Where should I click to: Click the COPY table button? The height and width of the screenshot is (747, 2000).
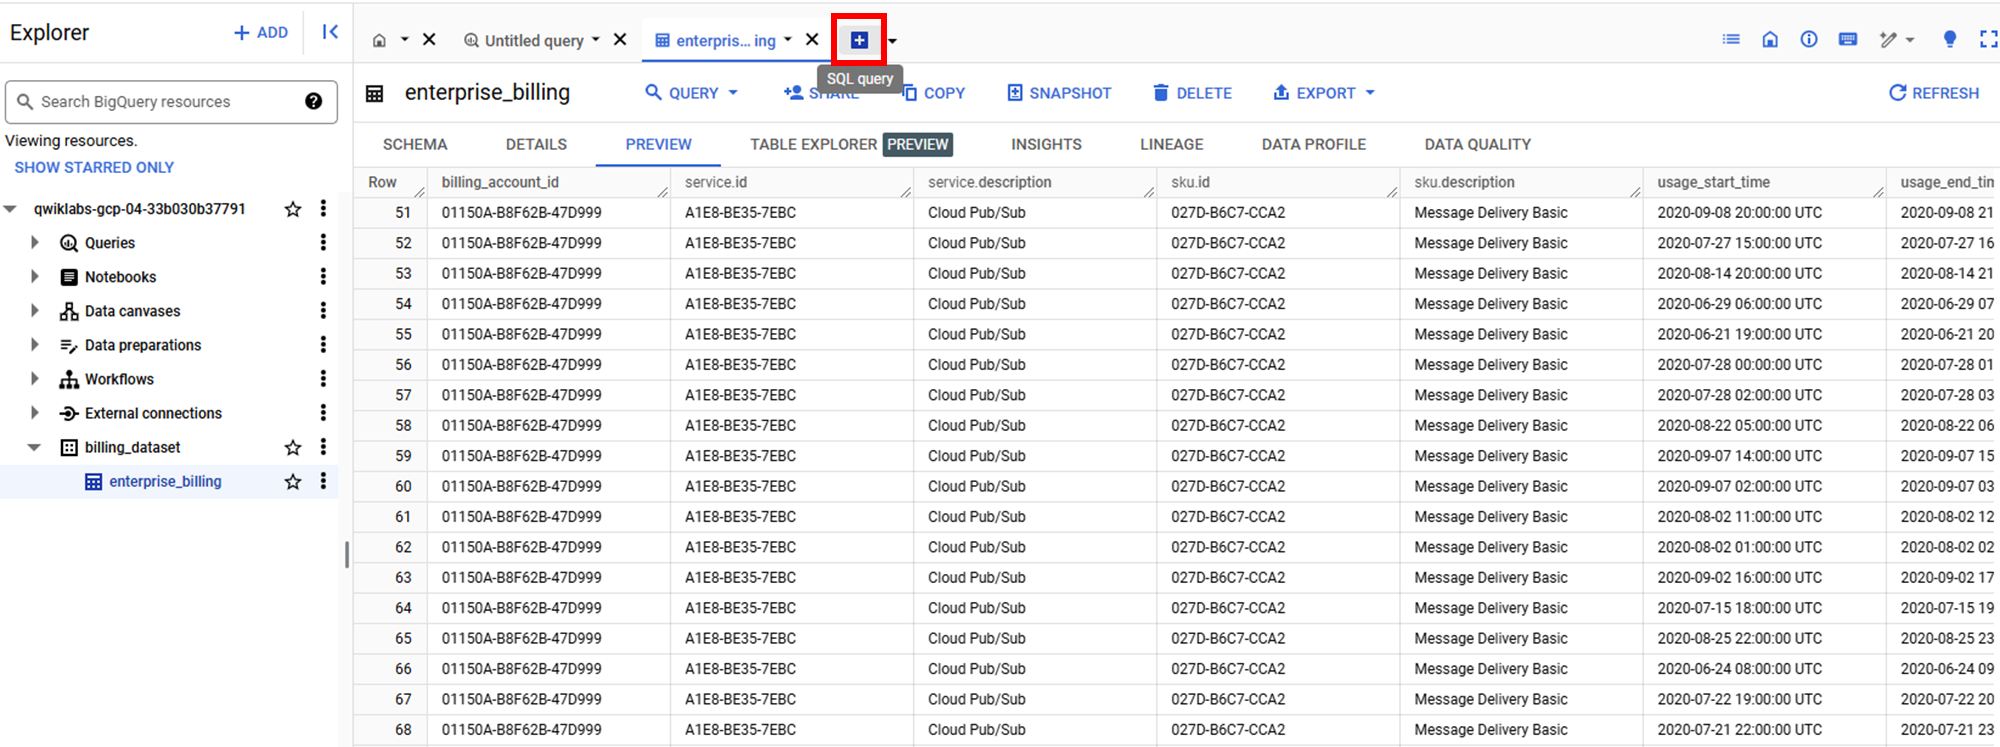[934, 93]
